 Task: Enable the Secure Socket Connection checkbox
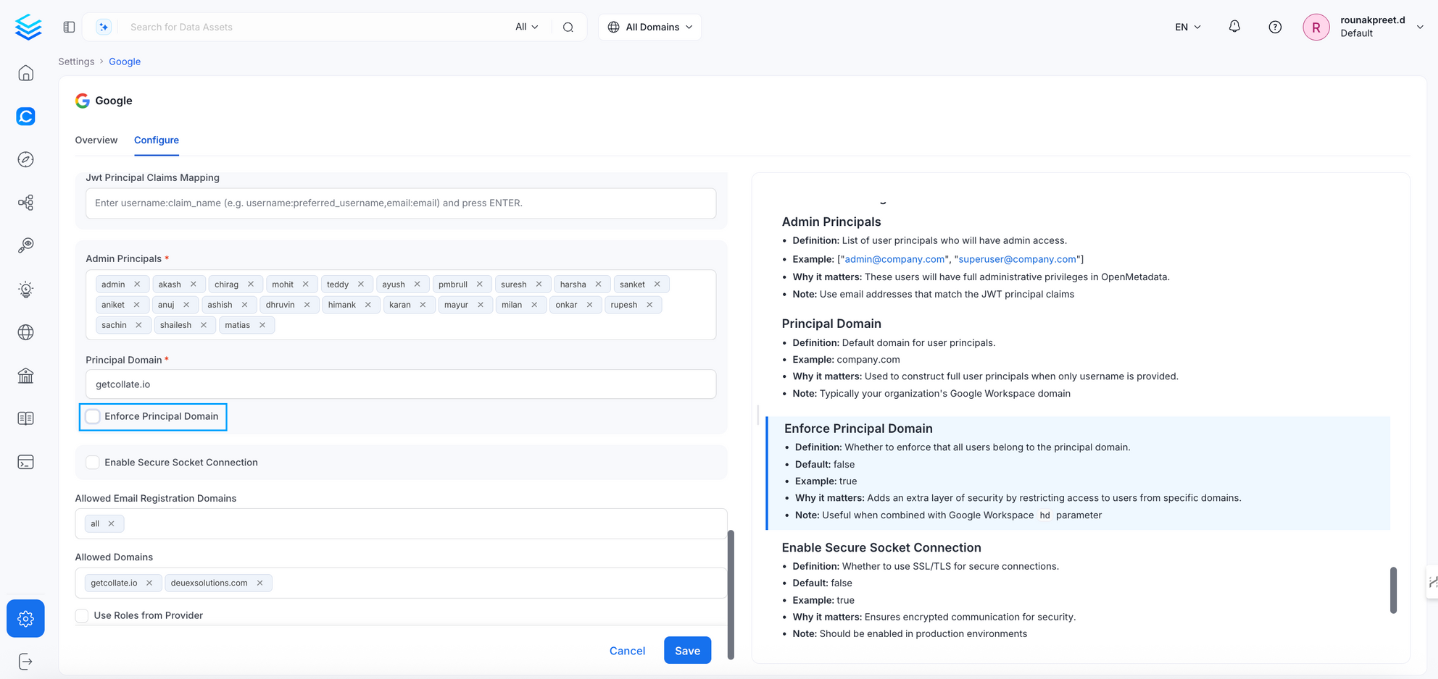93,462
